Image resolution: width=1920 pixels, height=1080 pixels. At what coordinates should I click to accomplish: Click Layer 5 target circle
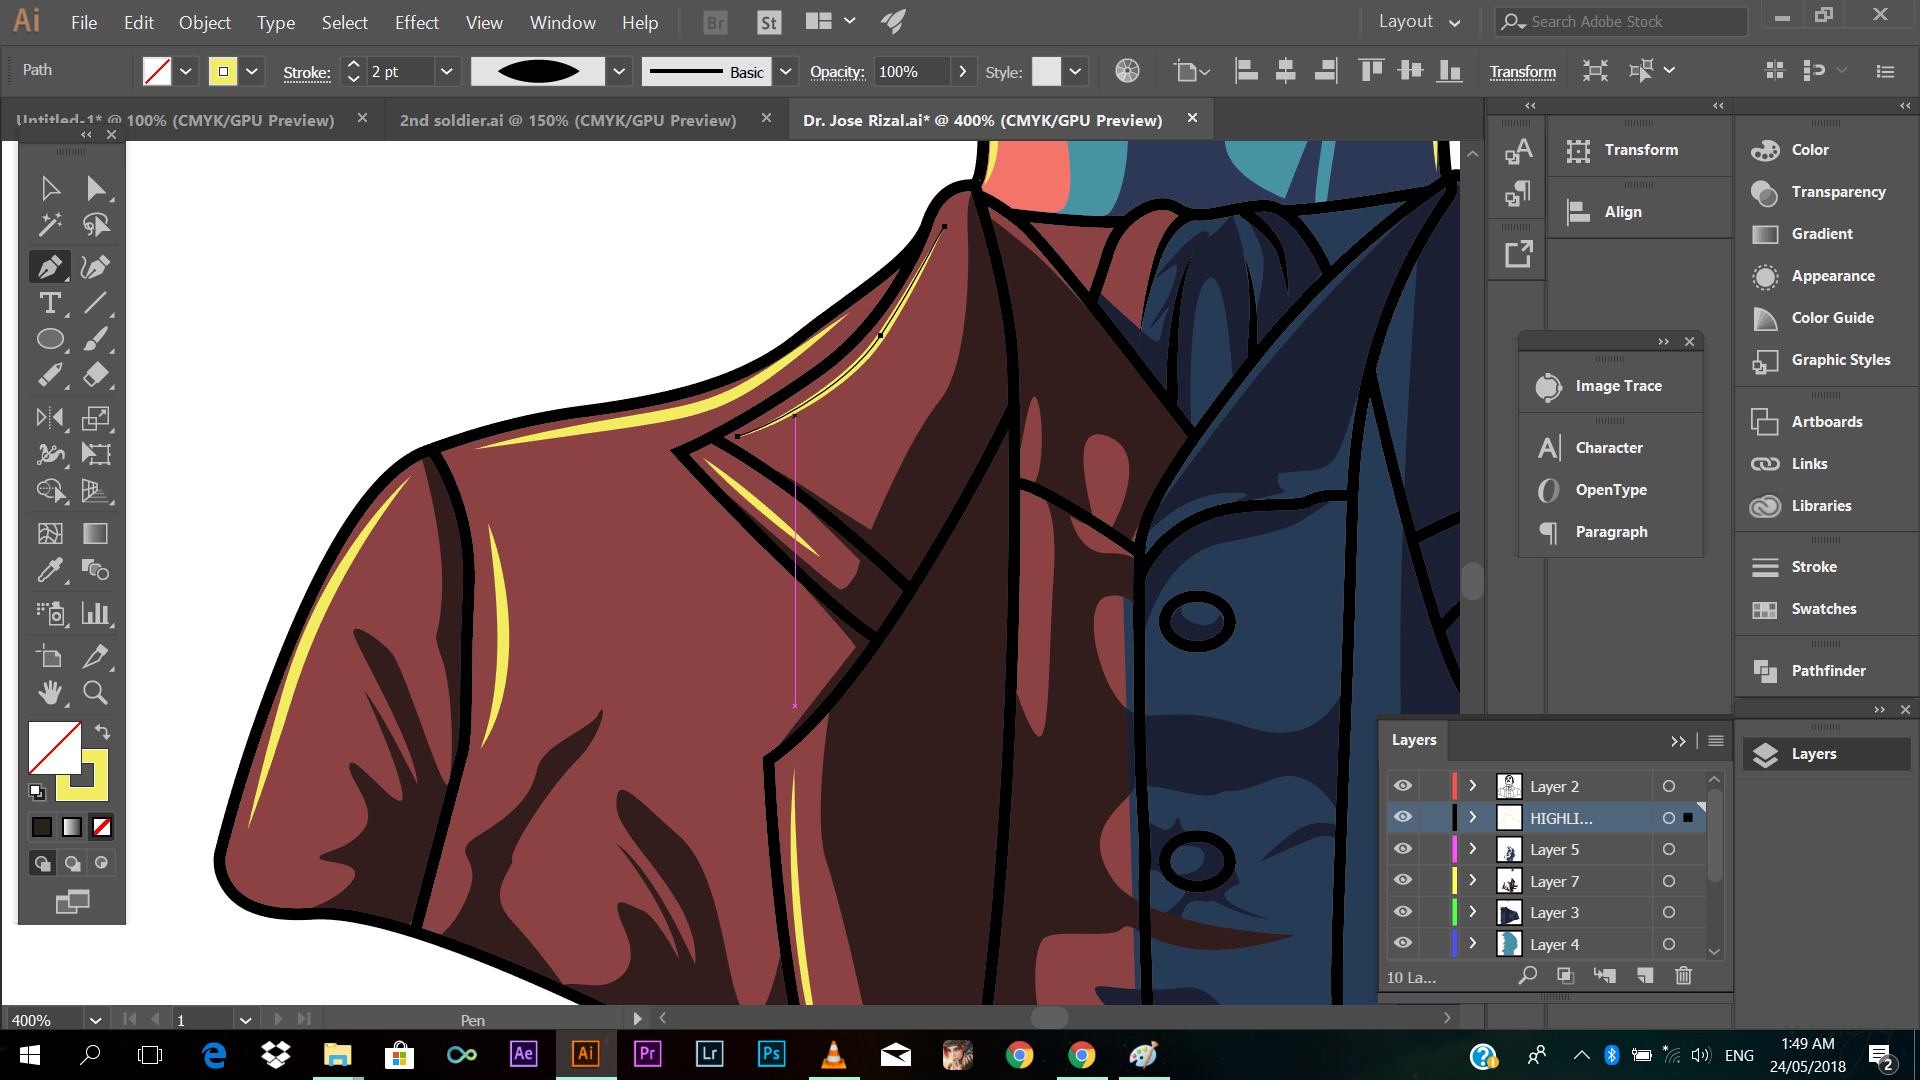1669,849
